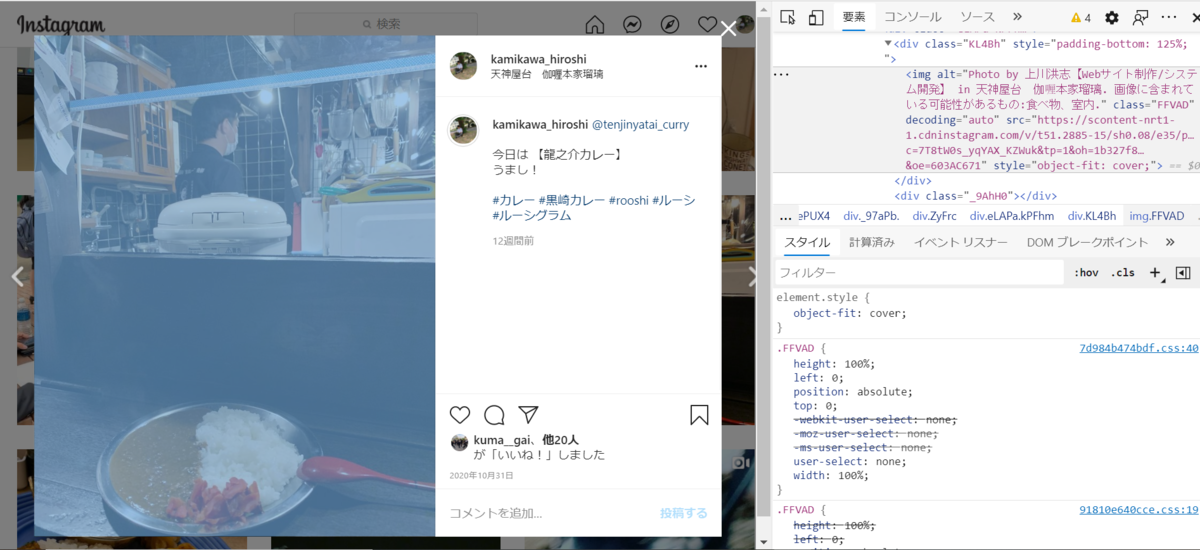Switch to the スタイル pane tab
The height and width of the screenshot is (550, 1200).
[807, 242]
